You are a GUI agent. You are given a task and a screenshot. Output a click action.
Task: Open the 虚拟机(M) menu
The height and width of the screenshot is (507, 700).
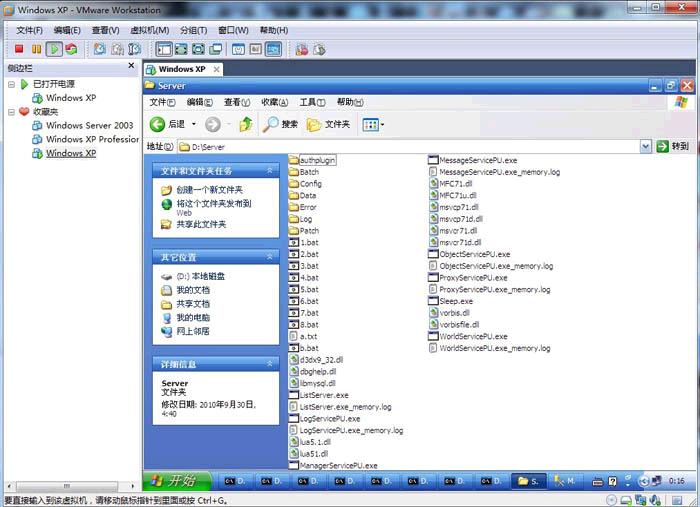(147, 30)
